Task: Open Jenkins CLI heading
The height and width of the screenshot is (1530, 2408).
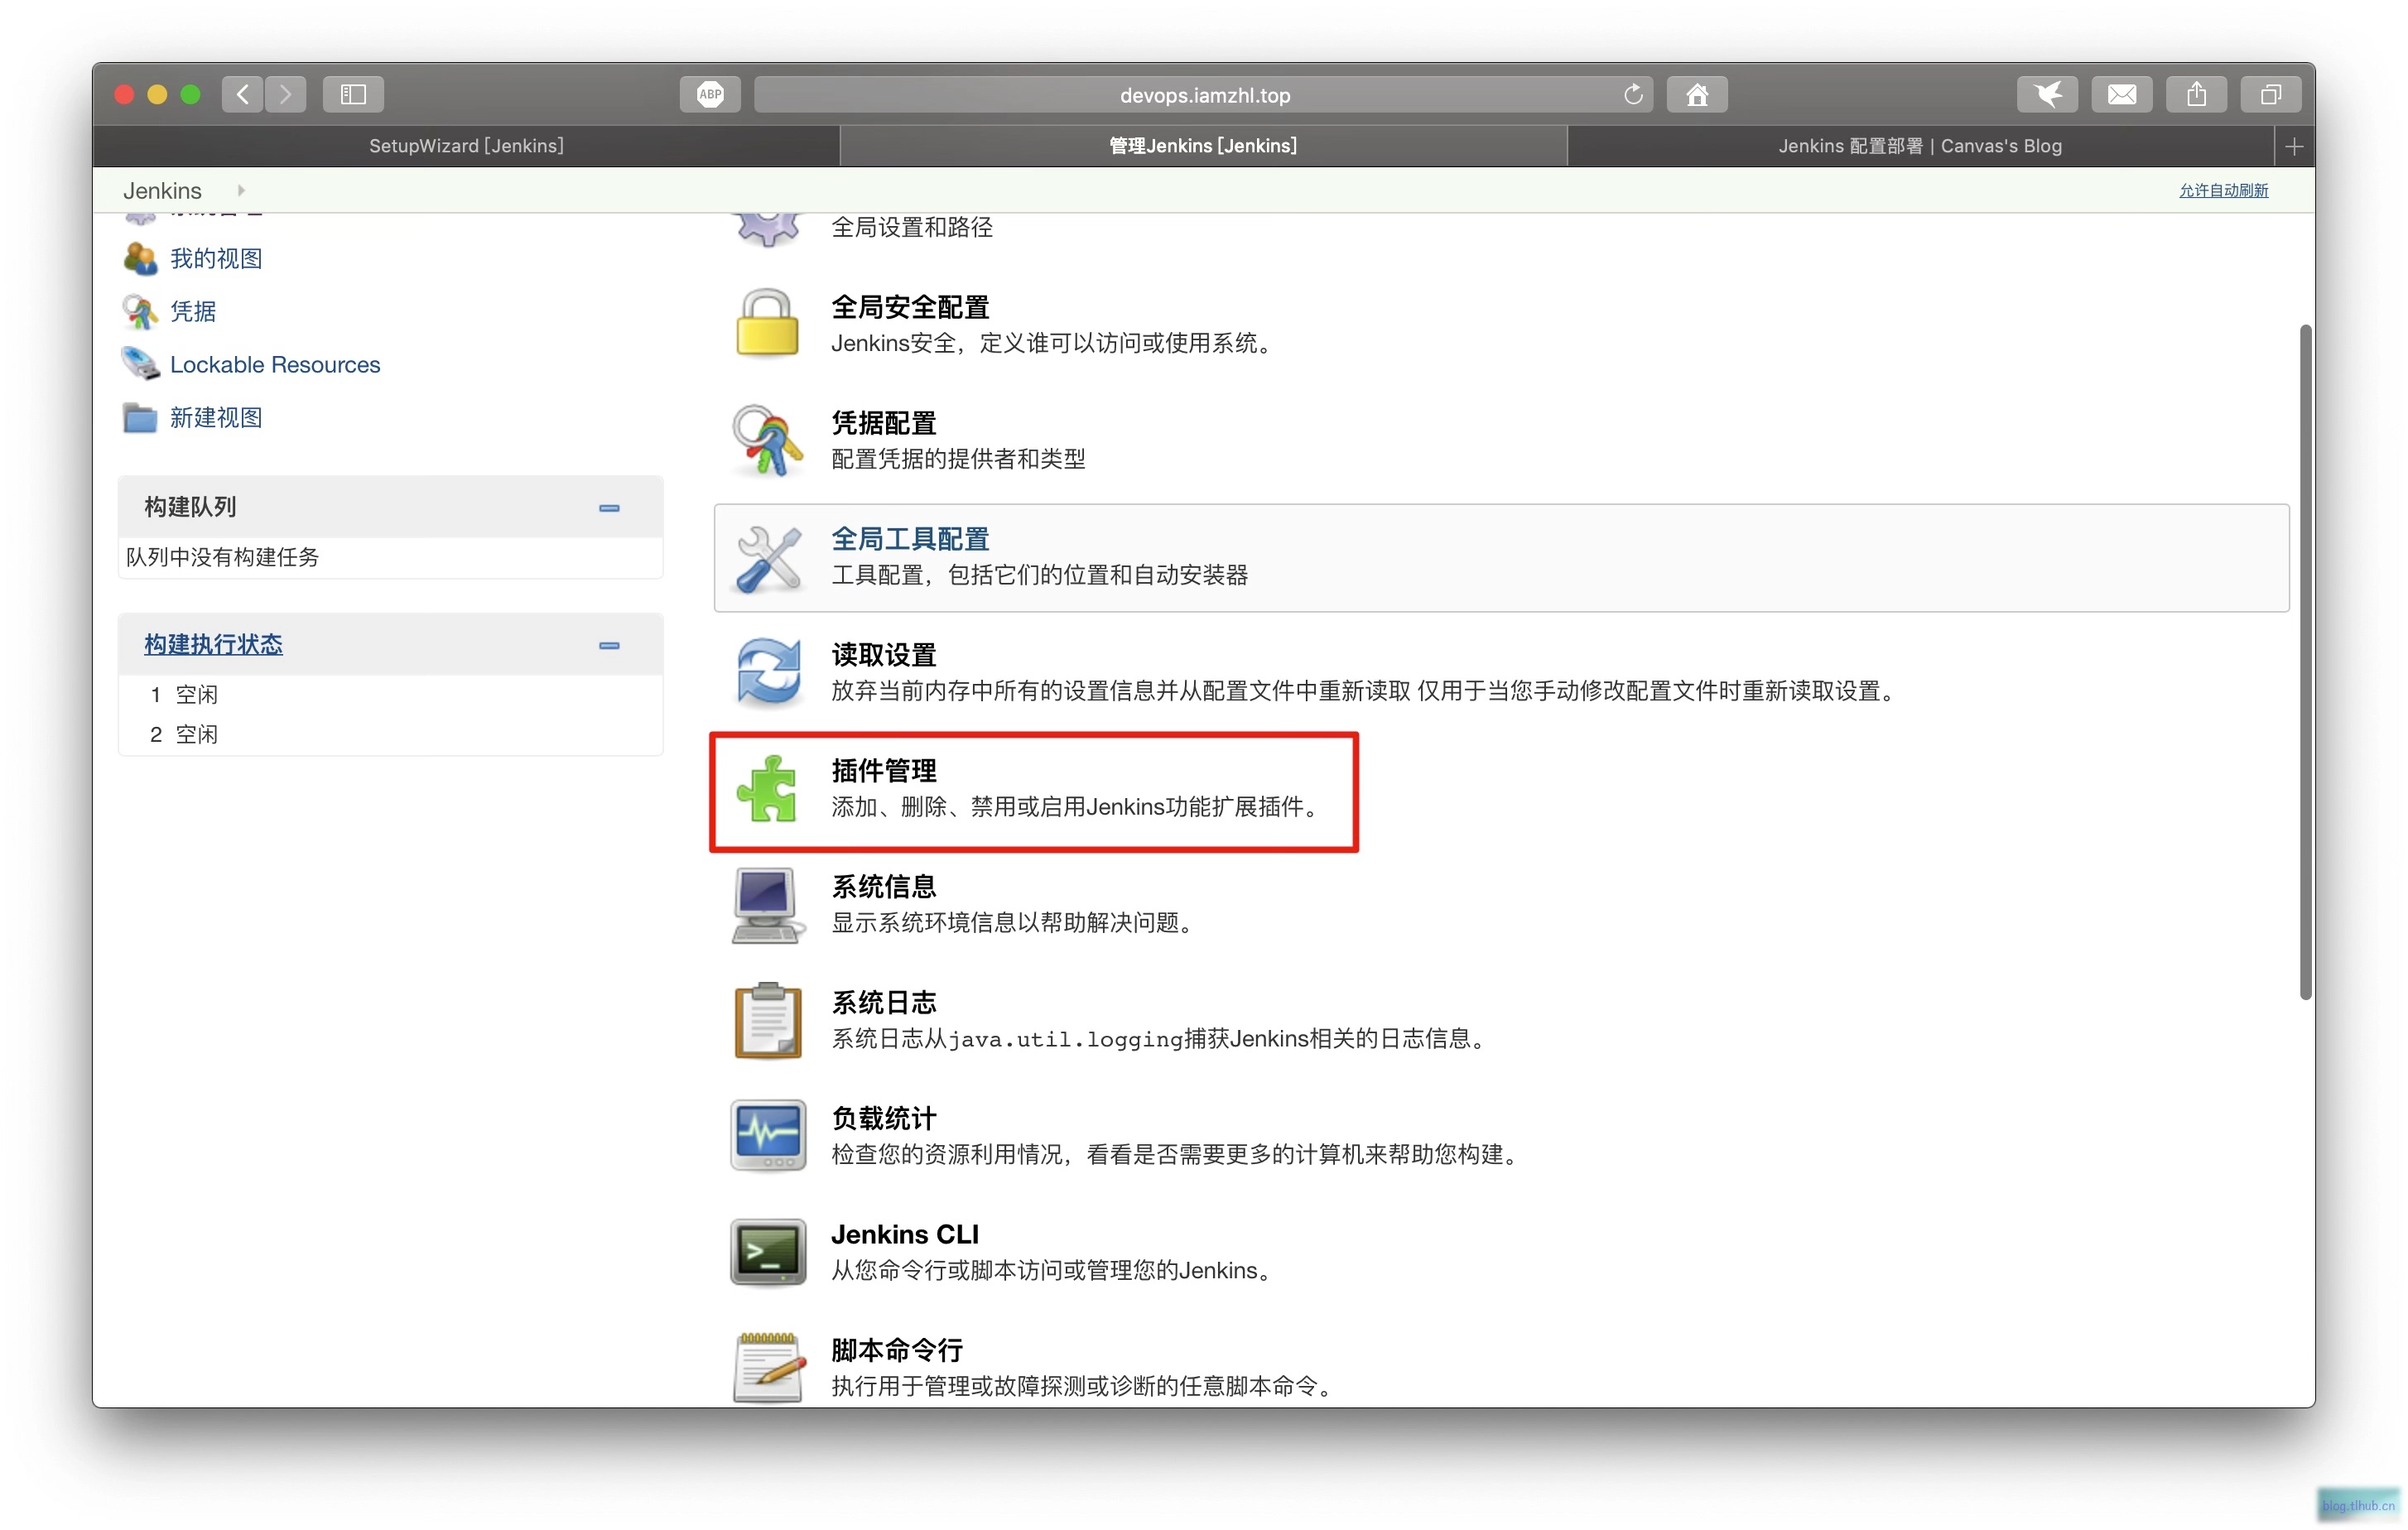Action: pos(905,1235)
